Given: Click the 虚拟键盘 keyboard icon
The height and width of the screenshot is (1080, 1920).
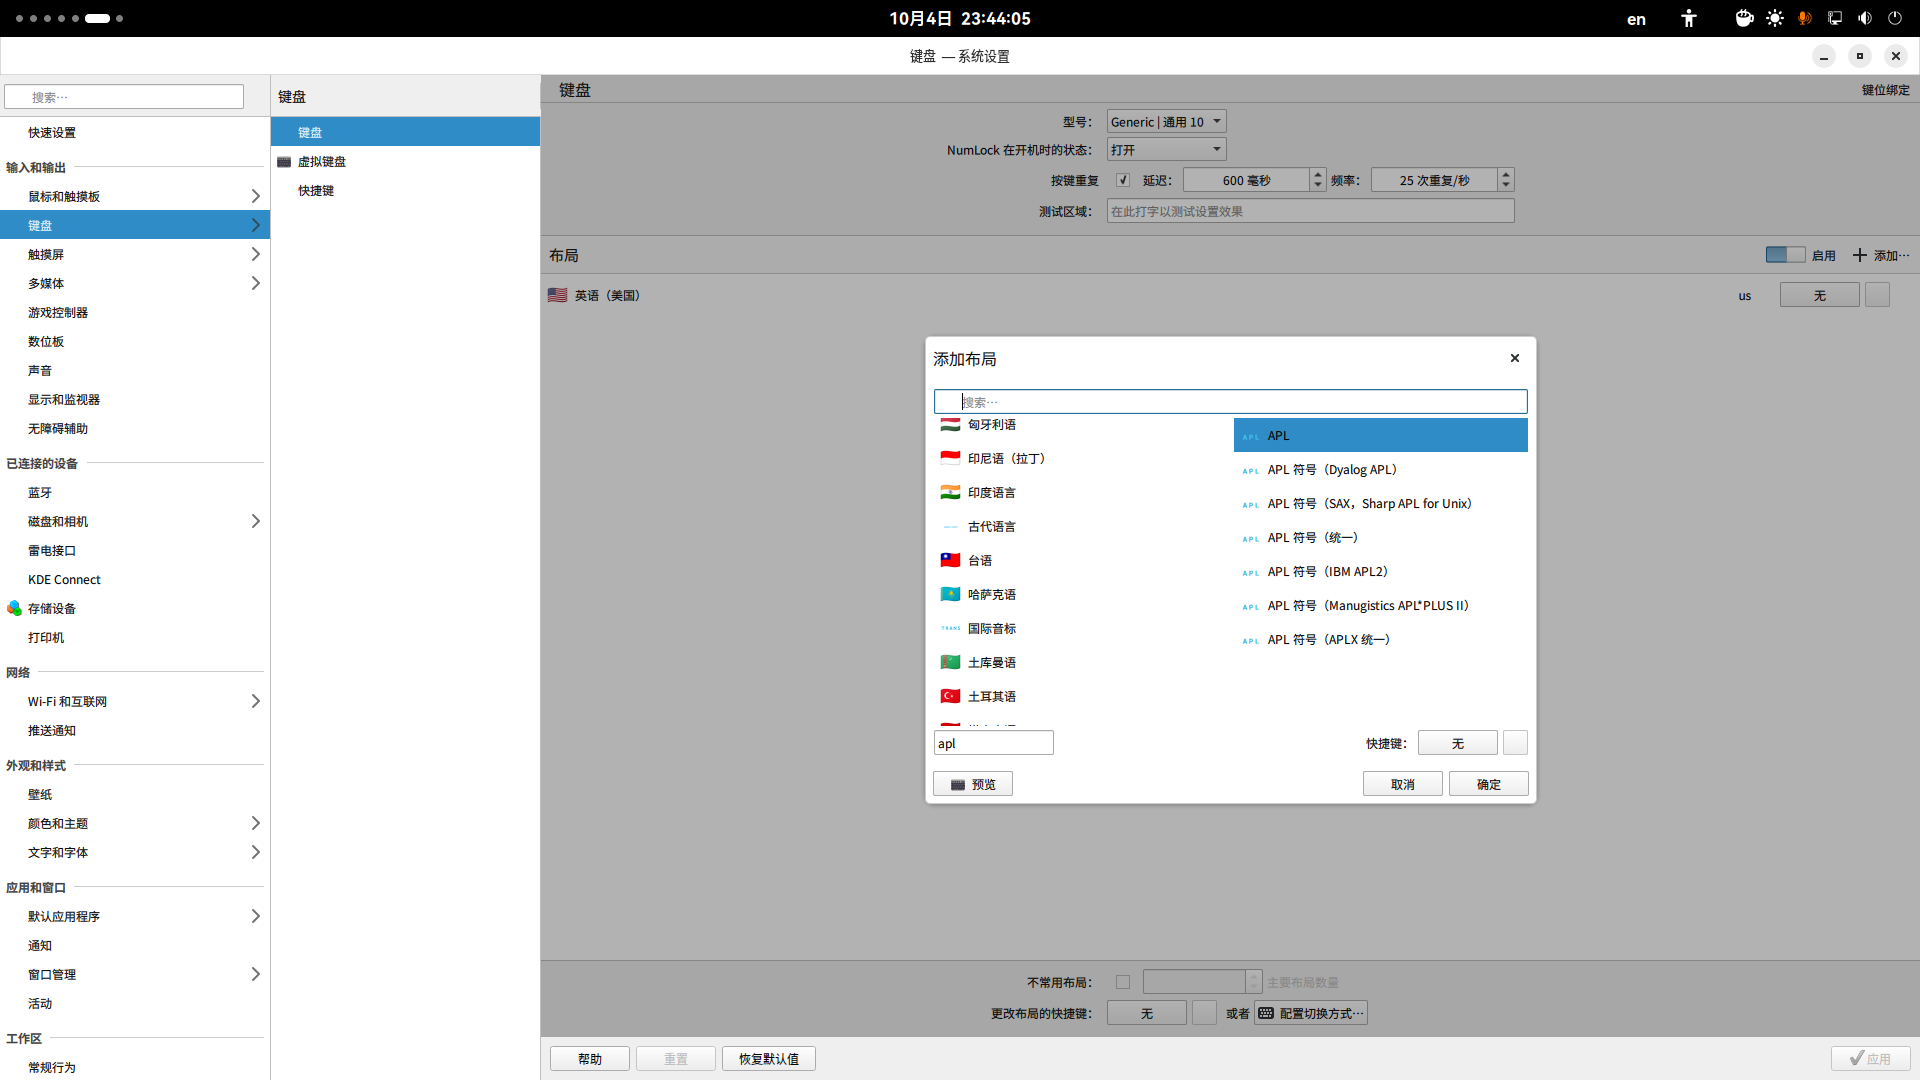Looking at the screenshot, I should tap(284, 162).
